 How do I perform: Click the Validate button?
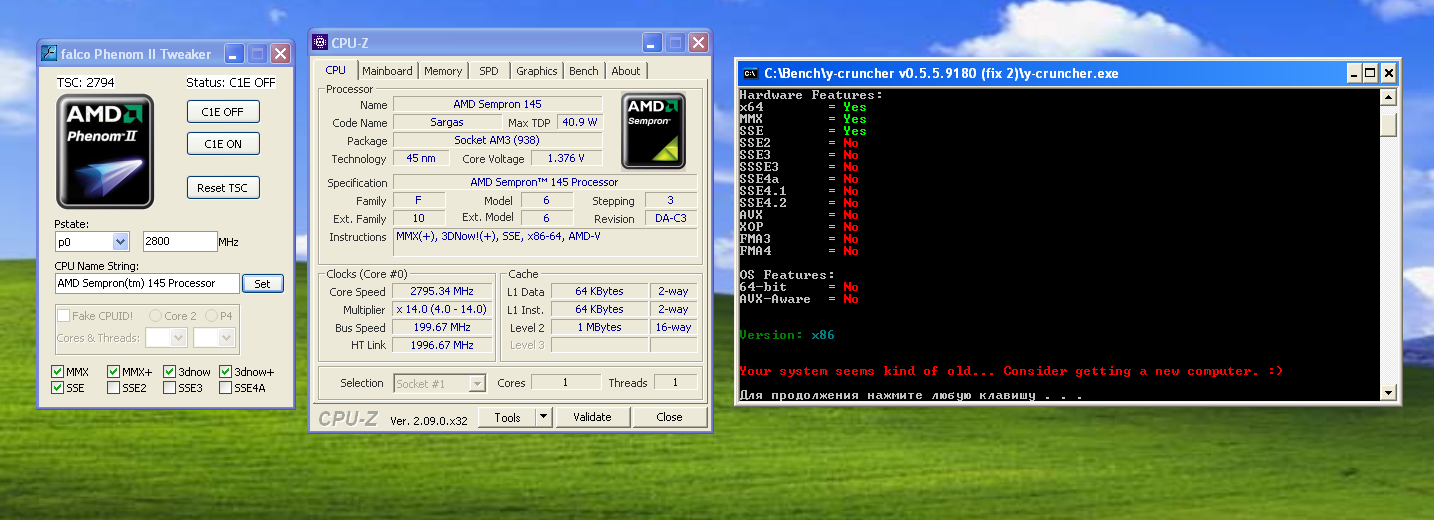pos(592,417)
